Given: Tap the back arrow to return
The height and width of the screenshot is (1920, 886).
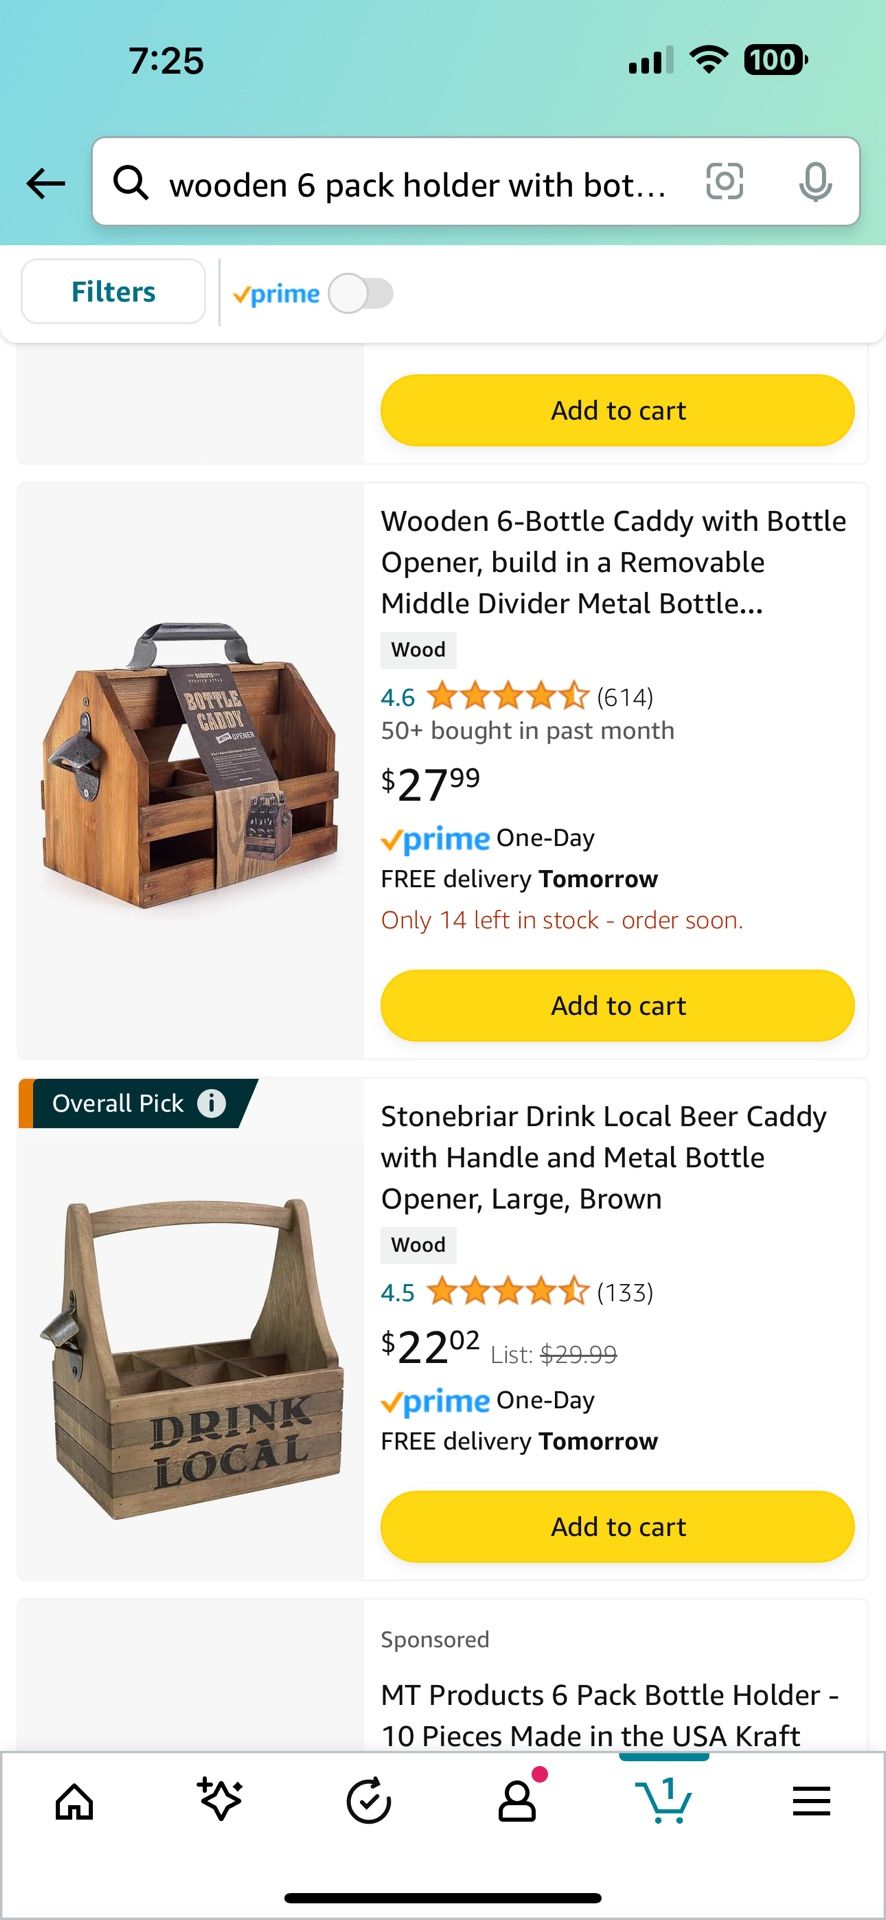Looking at the screenshot, I should tap(44, 183).
